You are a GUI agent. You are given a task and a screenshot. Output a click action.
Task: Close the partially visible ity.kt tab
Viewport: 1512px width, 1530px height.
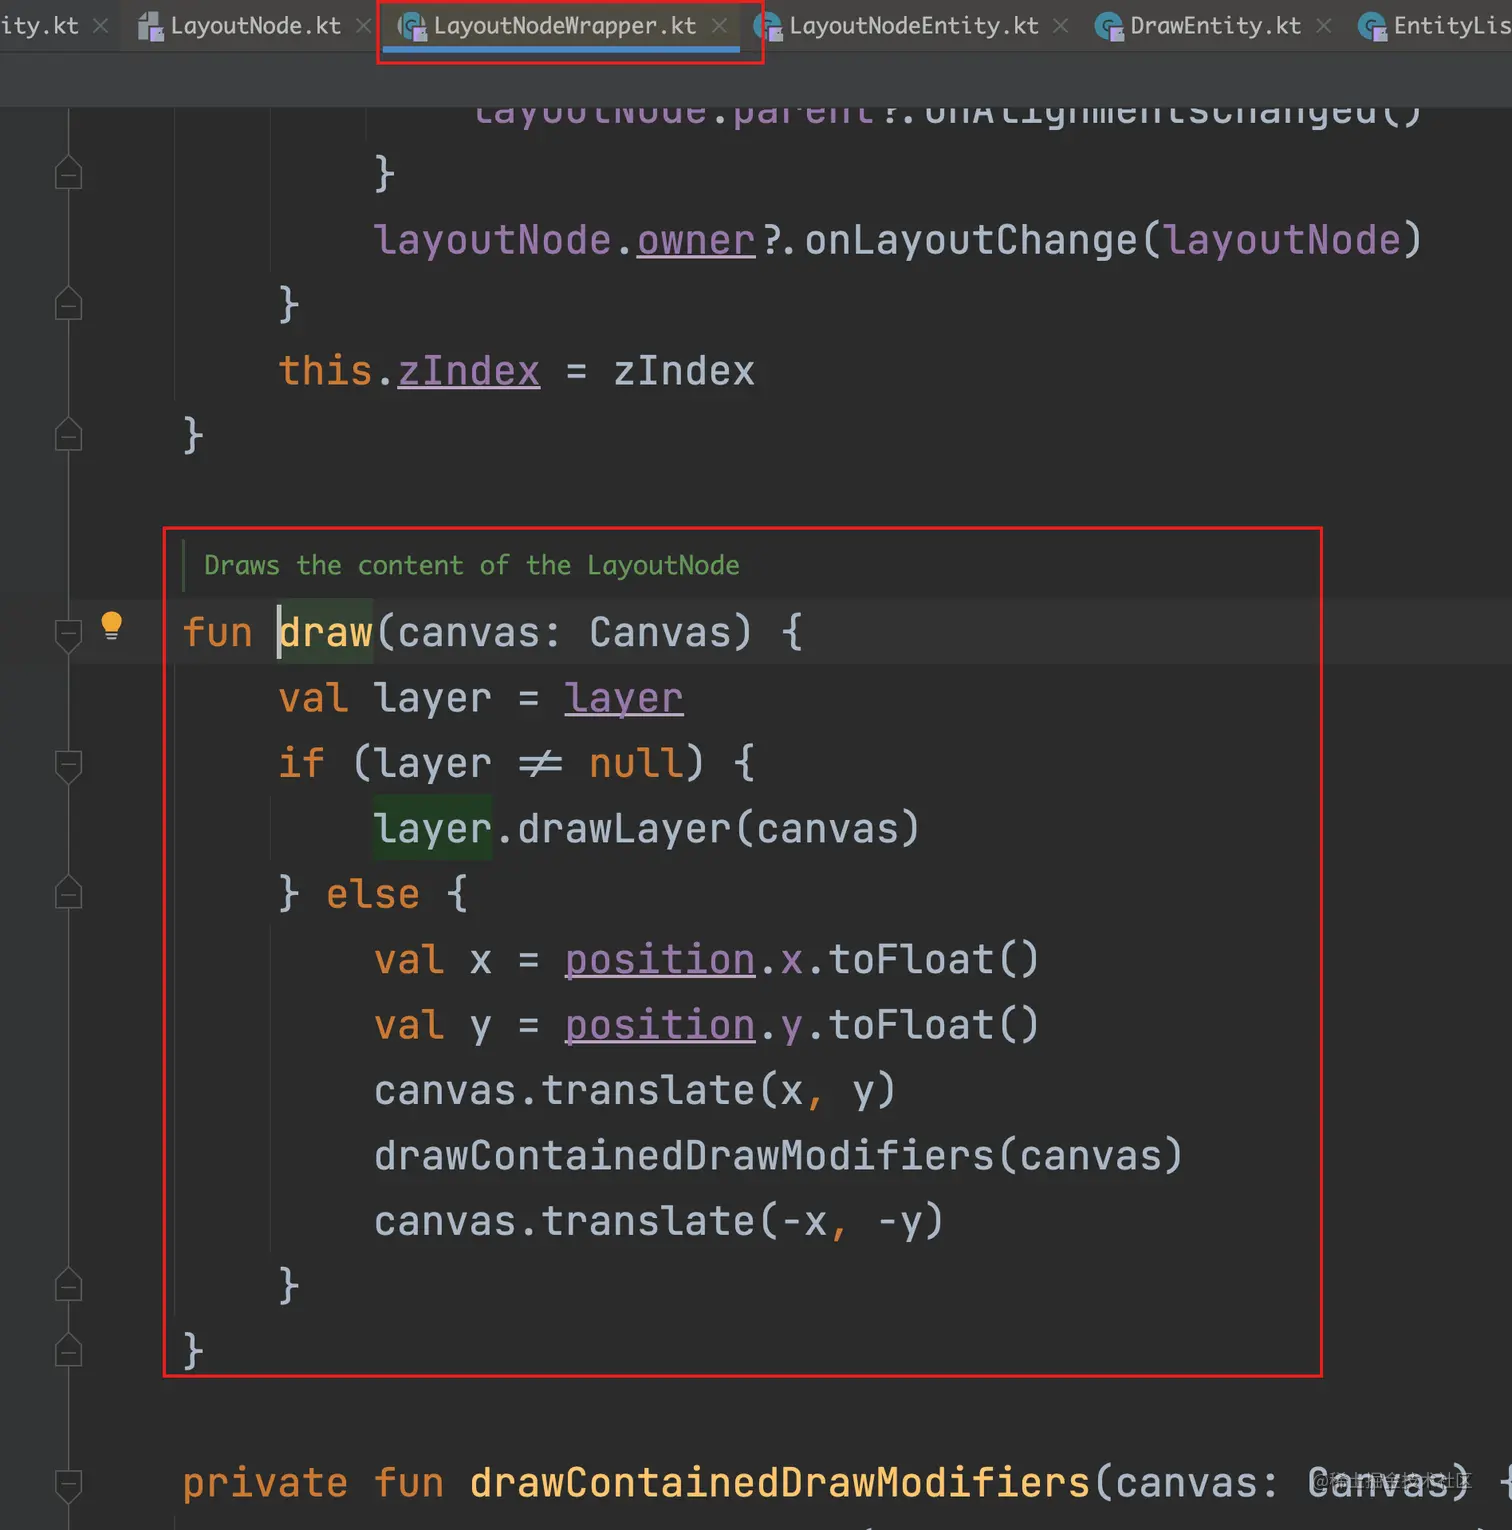100,26
